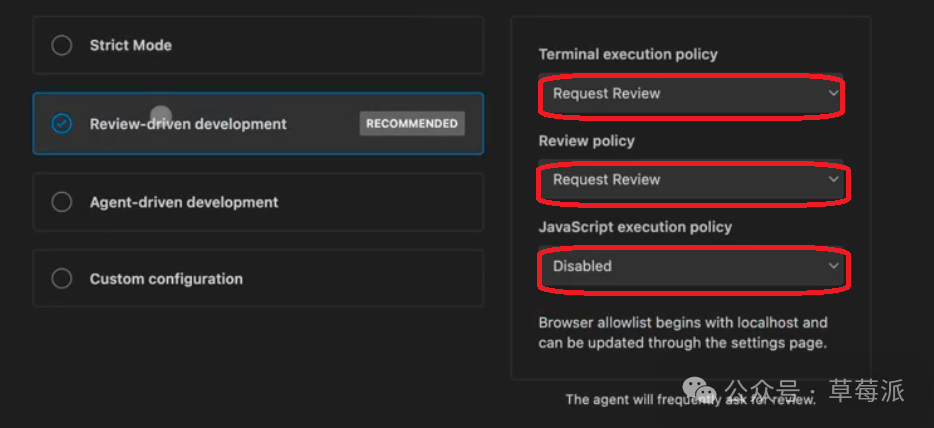
Task: Open the JavaScript execution policy Disabled dropdown
Action: click(690, 267)
